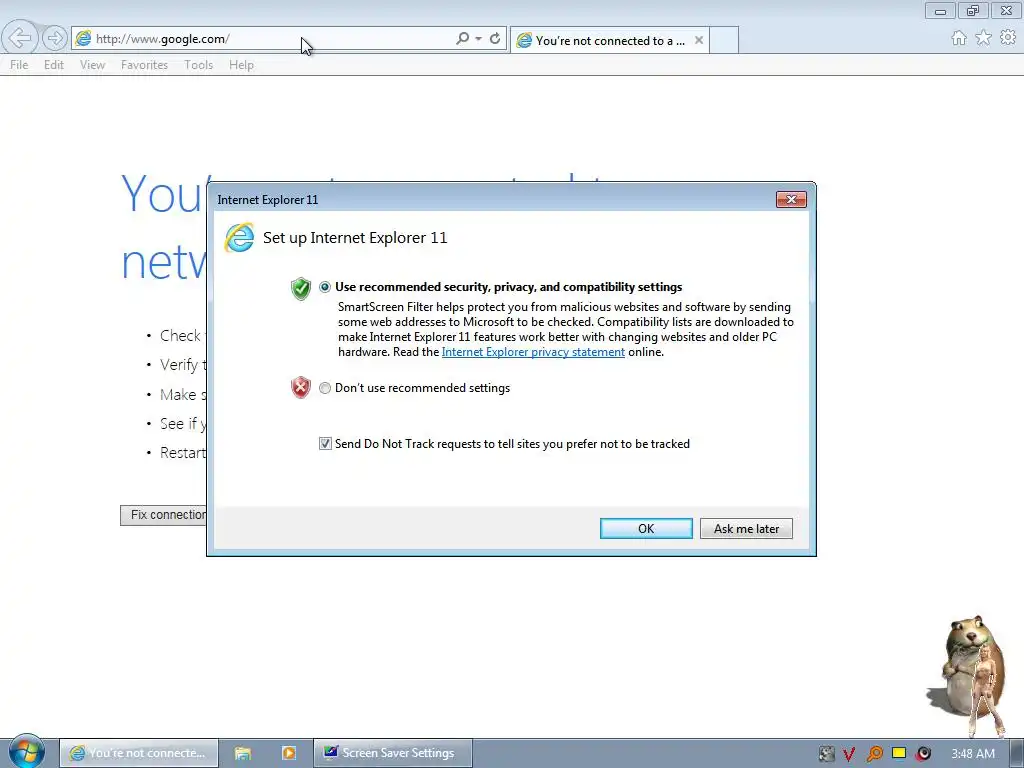Click the red shield X icon

point(300,387)
